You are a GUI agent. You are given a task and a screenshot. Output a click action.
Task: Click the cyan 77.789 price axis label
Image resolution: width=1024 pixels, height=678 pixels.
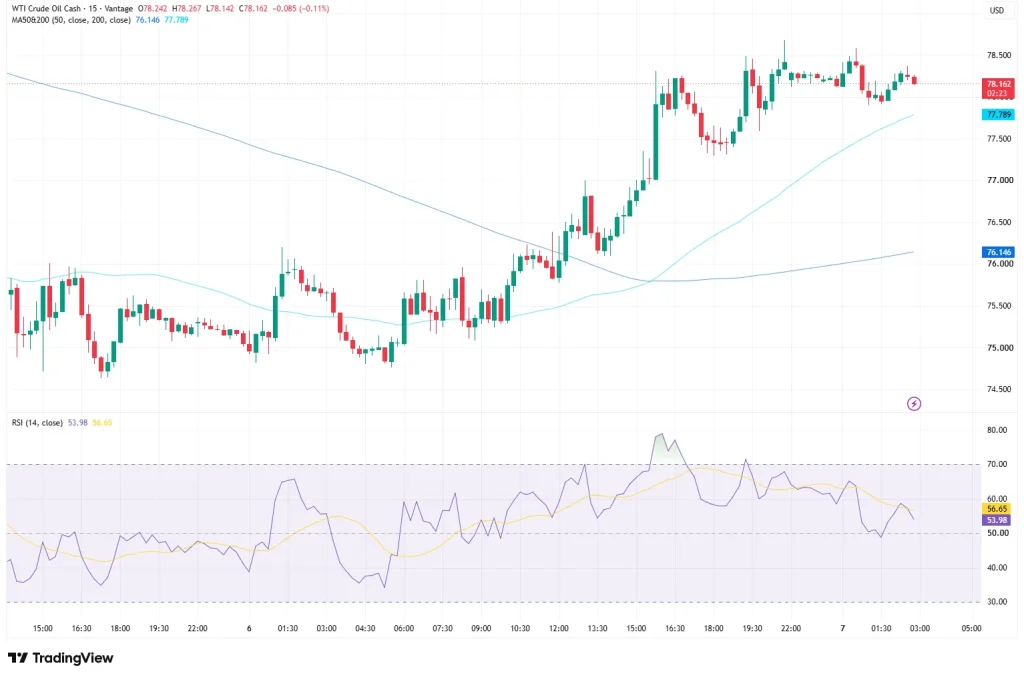(999, 114)
